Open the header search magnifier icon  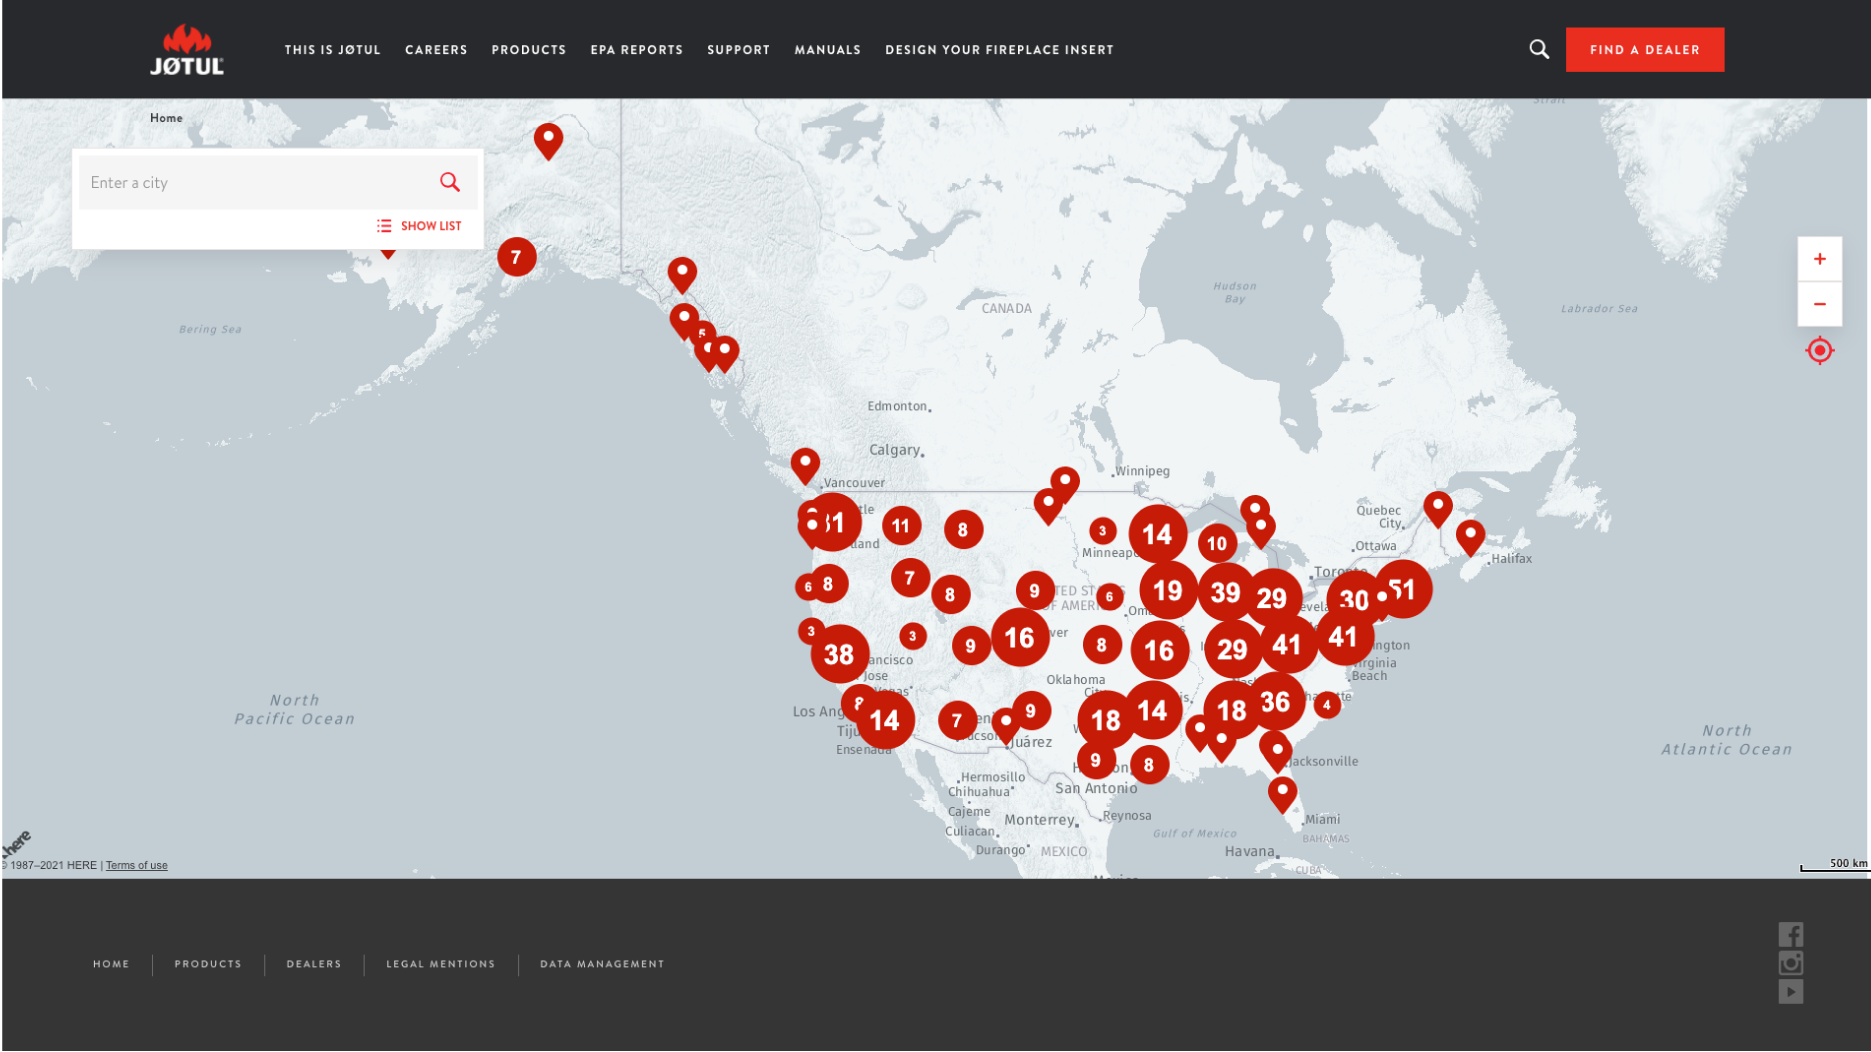pos(1539,49)
